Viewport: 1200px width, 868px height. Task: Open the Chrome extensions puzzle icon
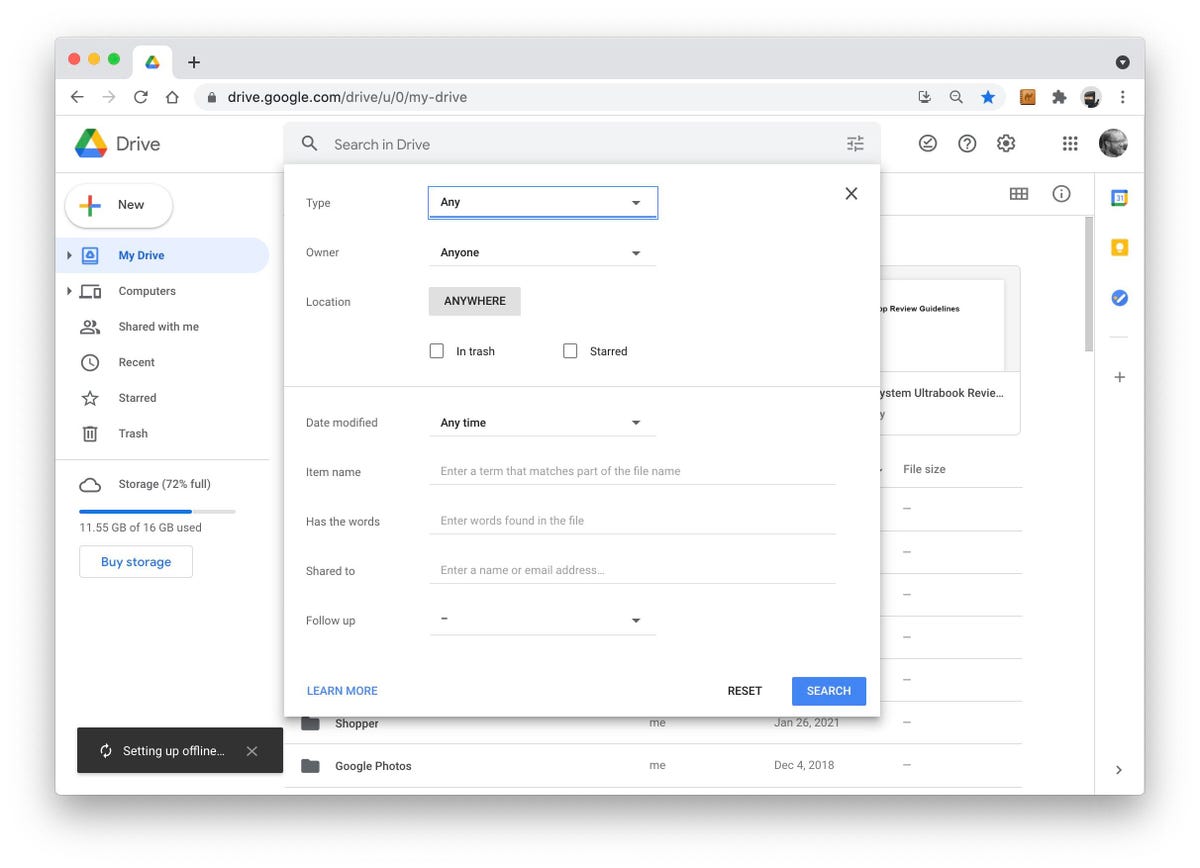(1058, 97)
